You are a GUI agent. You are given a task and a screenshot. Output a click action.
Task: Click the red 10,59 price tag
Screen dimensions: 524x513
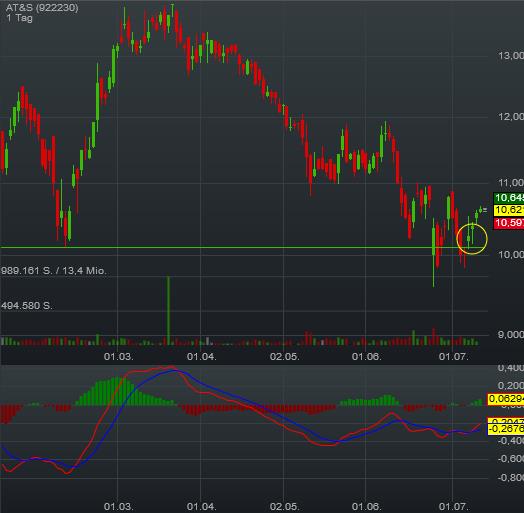509,223
